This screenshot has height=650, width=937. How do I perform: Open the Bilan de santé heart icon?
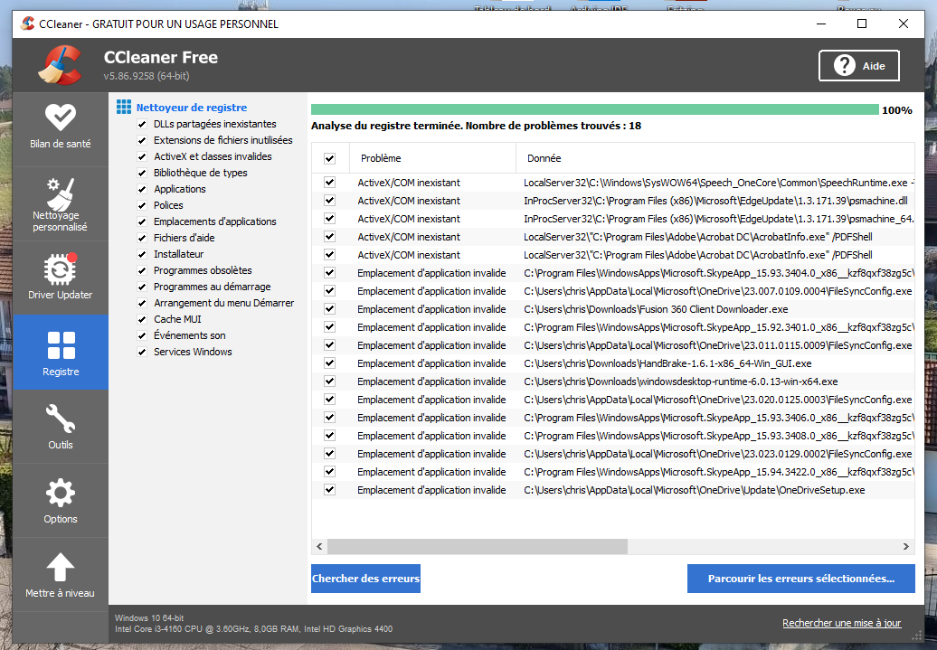click(x=60, y=117)
